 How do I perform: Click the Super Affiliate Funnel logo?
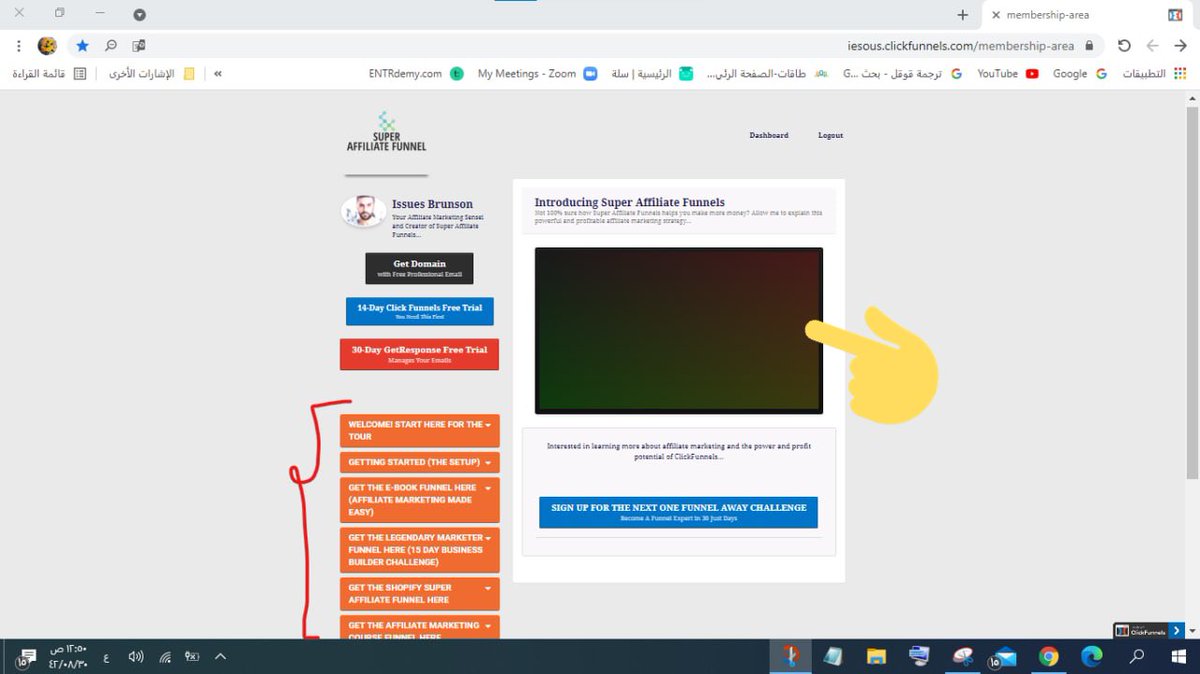pyautogui.click(x=386, y=131)
